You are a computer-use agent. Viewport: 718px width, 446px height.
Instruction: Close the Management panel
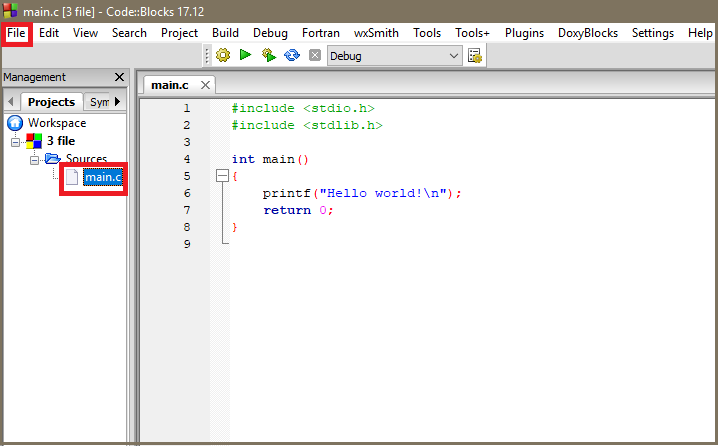[x=120, y=77]
